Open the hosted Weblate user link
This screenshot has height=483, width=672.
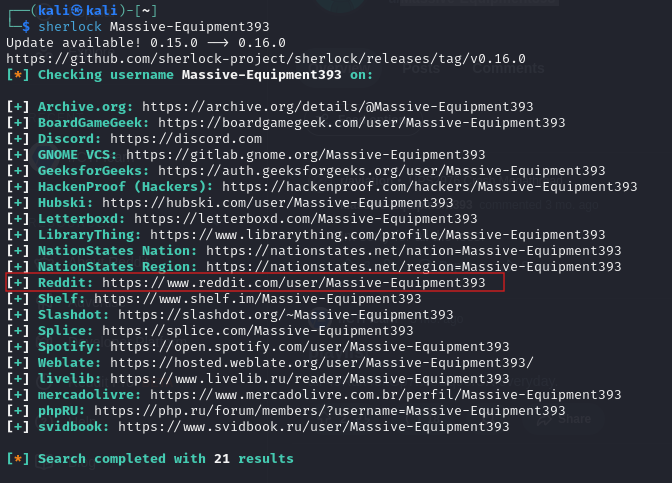point(322,363)
